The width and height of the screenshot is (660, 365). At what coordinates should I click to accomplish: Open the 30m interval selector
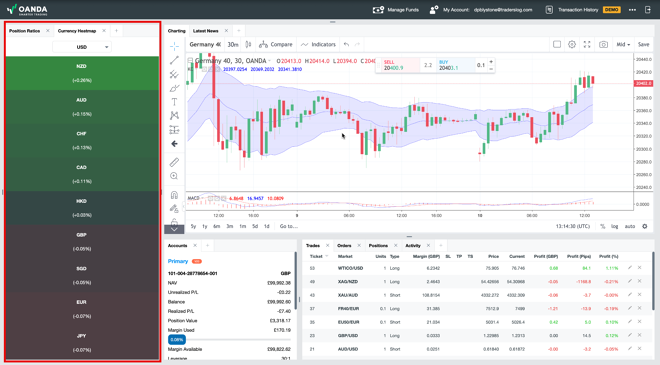(233, 44)
